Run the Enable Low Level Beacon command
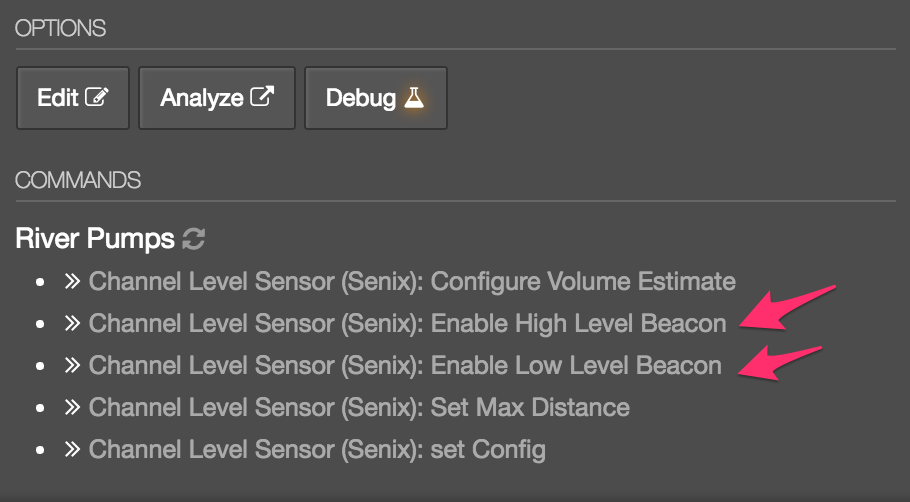 pyautogui.click(x=405, y=366)
